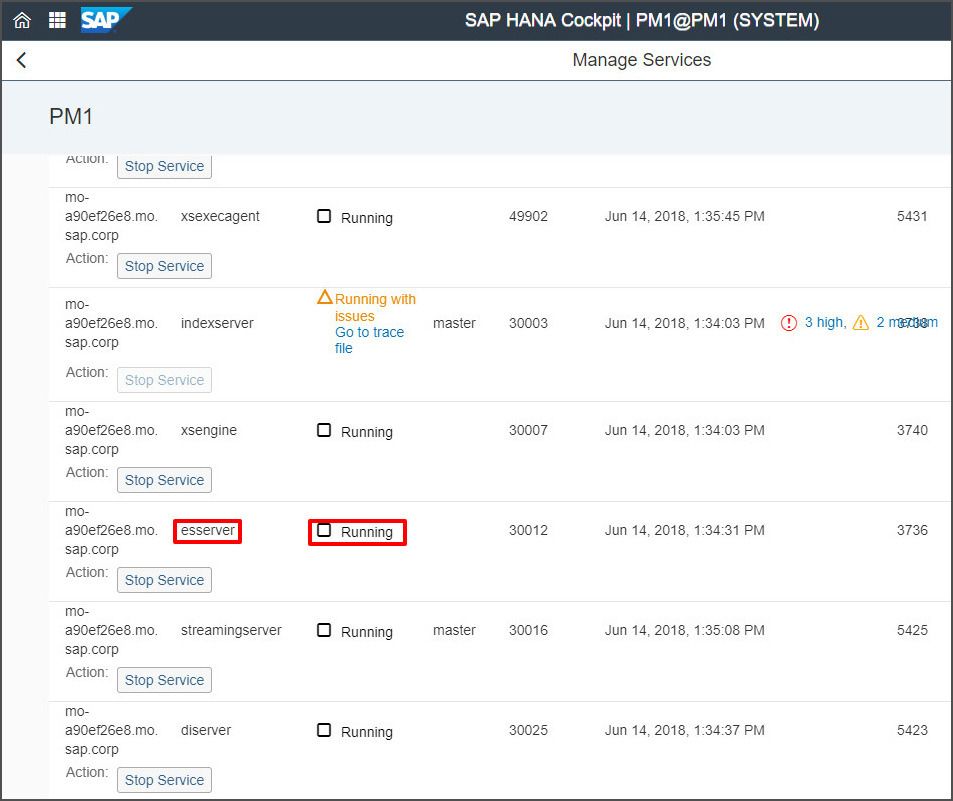Click port number 30025

click(x=528, y=730)
